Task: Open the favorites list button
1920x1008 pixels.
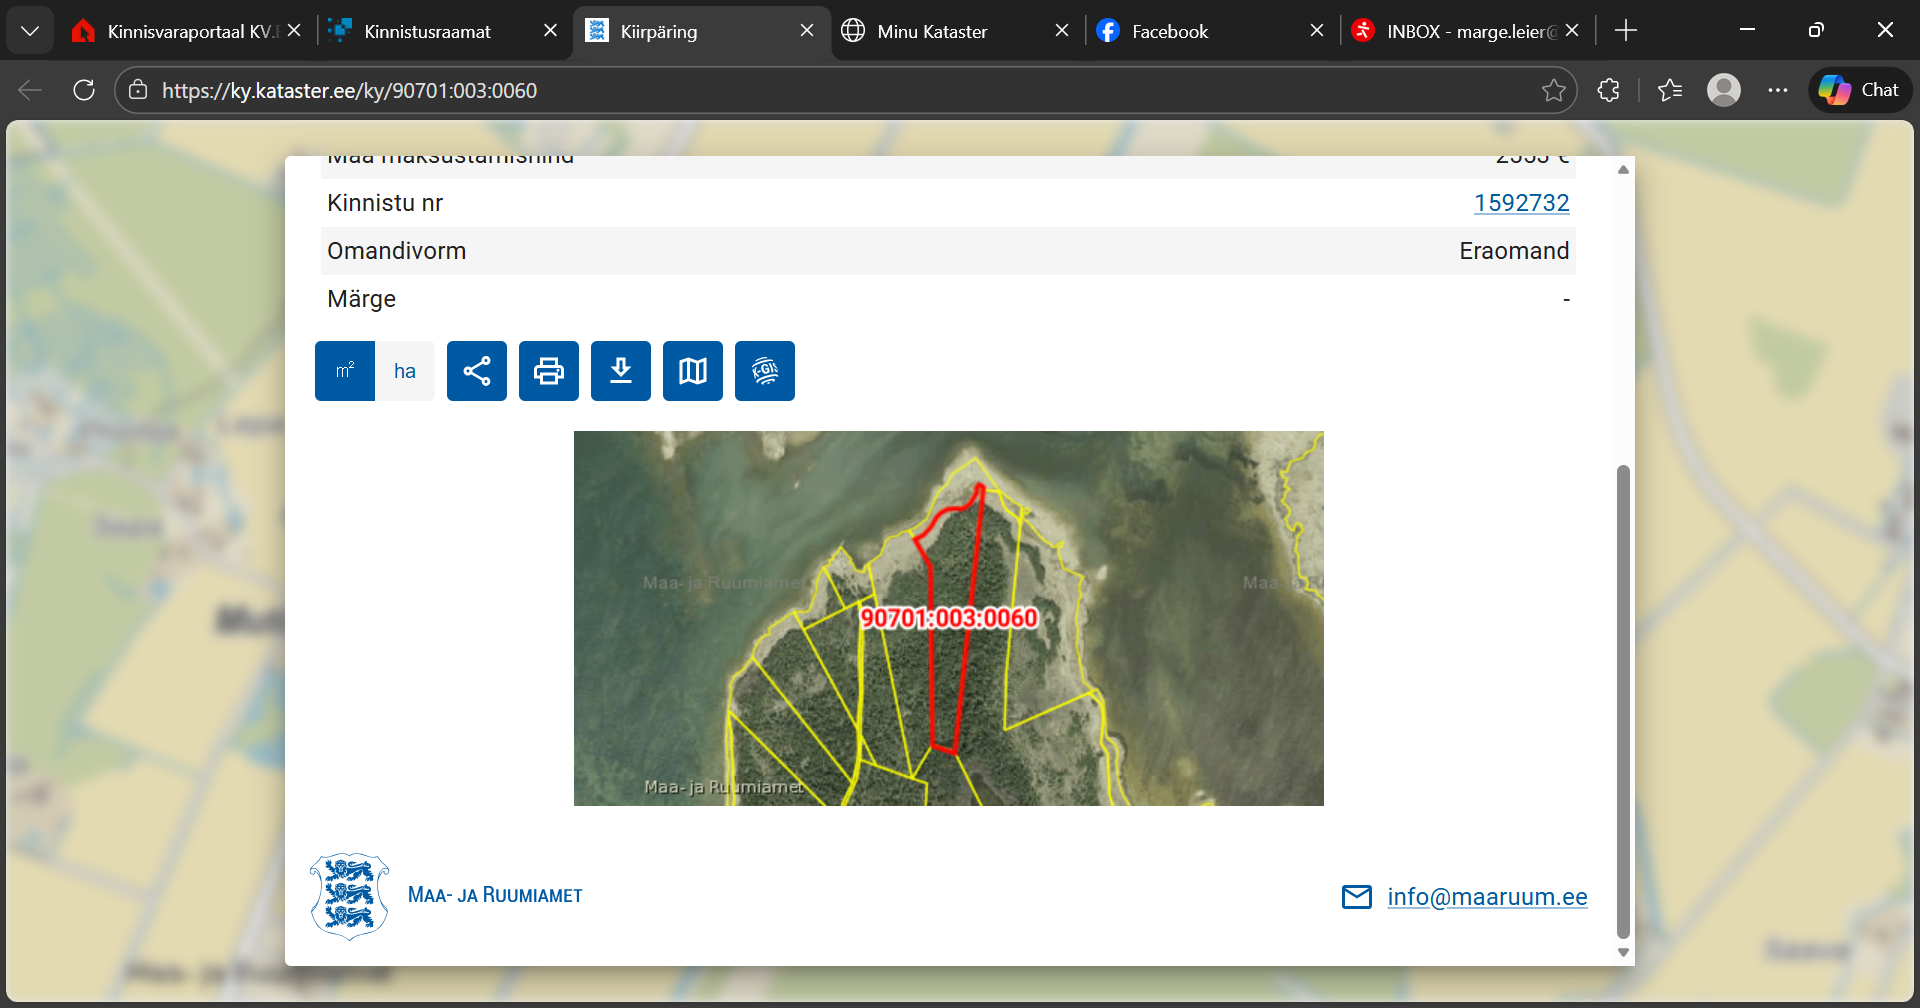Action: (x=1669, y=90)
